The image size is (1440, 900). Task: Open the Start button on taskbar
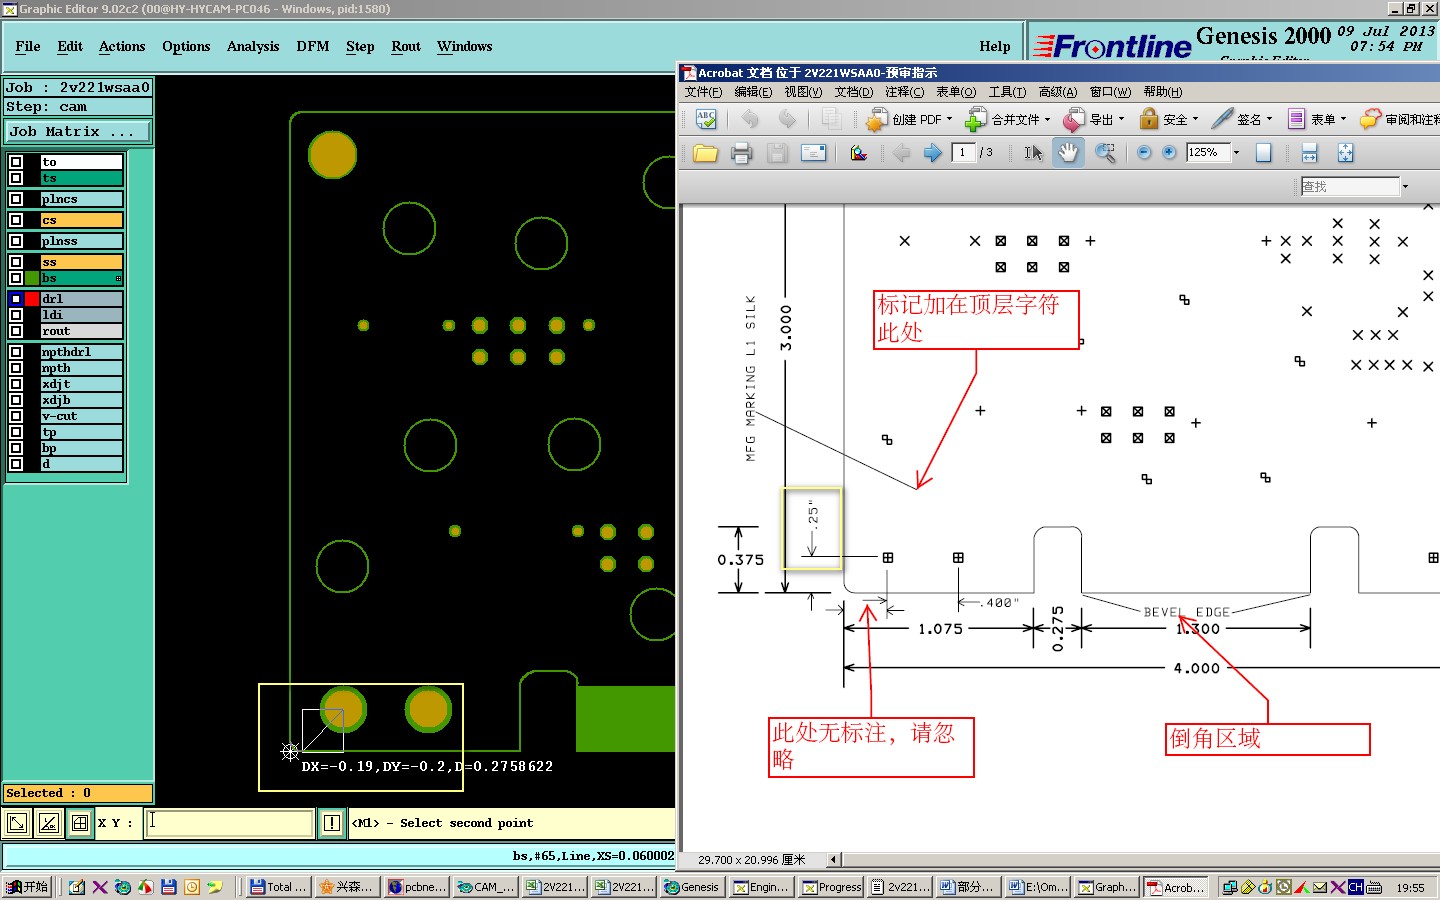click(x=27, y=887)
